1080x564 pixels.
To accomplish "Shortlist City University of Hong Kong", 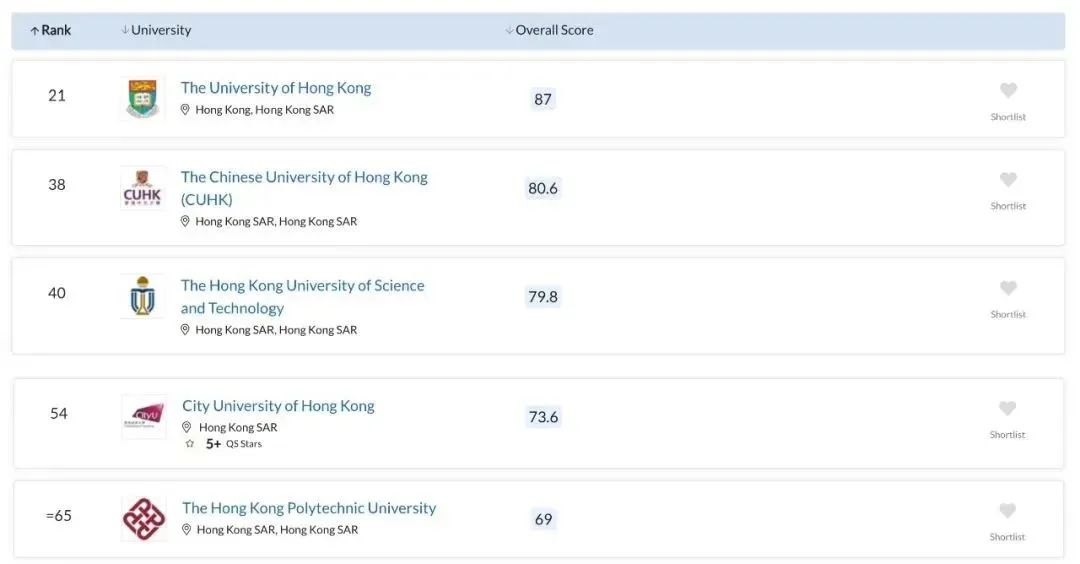I will click(1007, 409).
